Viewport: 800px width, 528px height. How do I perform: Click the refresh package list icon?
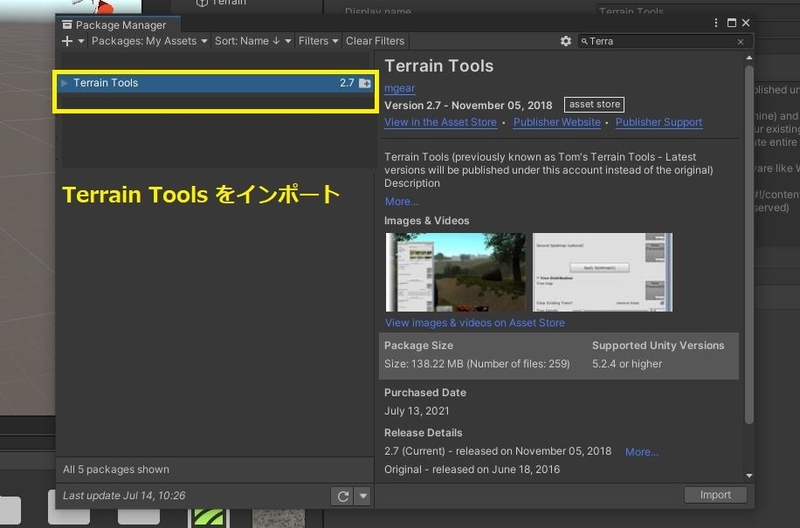coord(343,496)
